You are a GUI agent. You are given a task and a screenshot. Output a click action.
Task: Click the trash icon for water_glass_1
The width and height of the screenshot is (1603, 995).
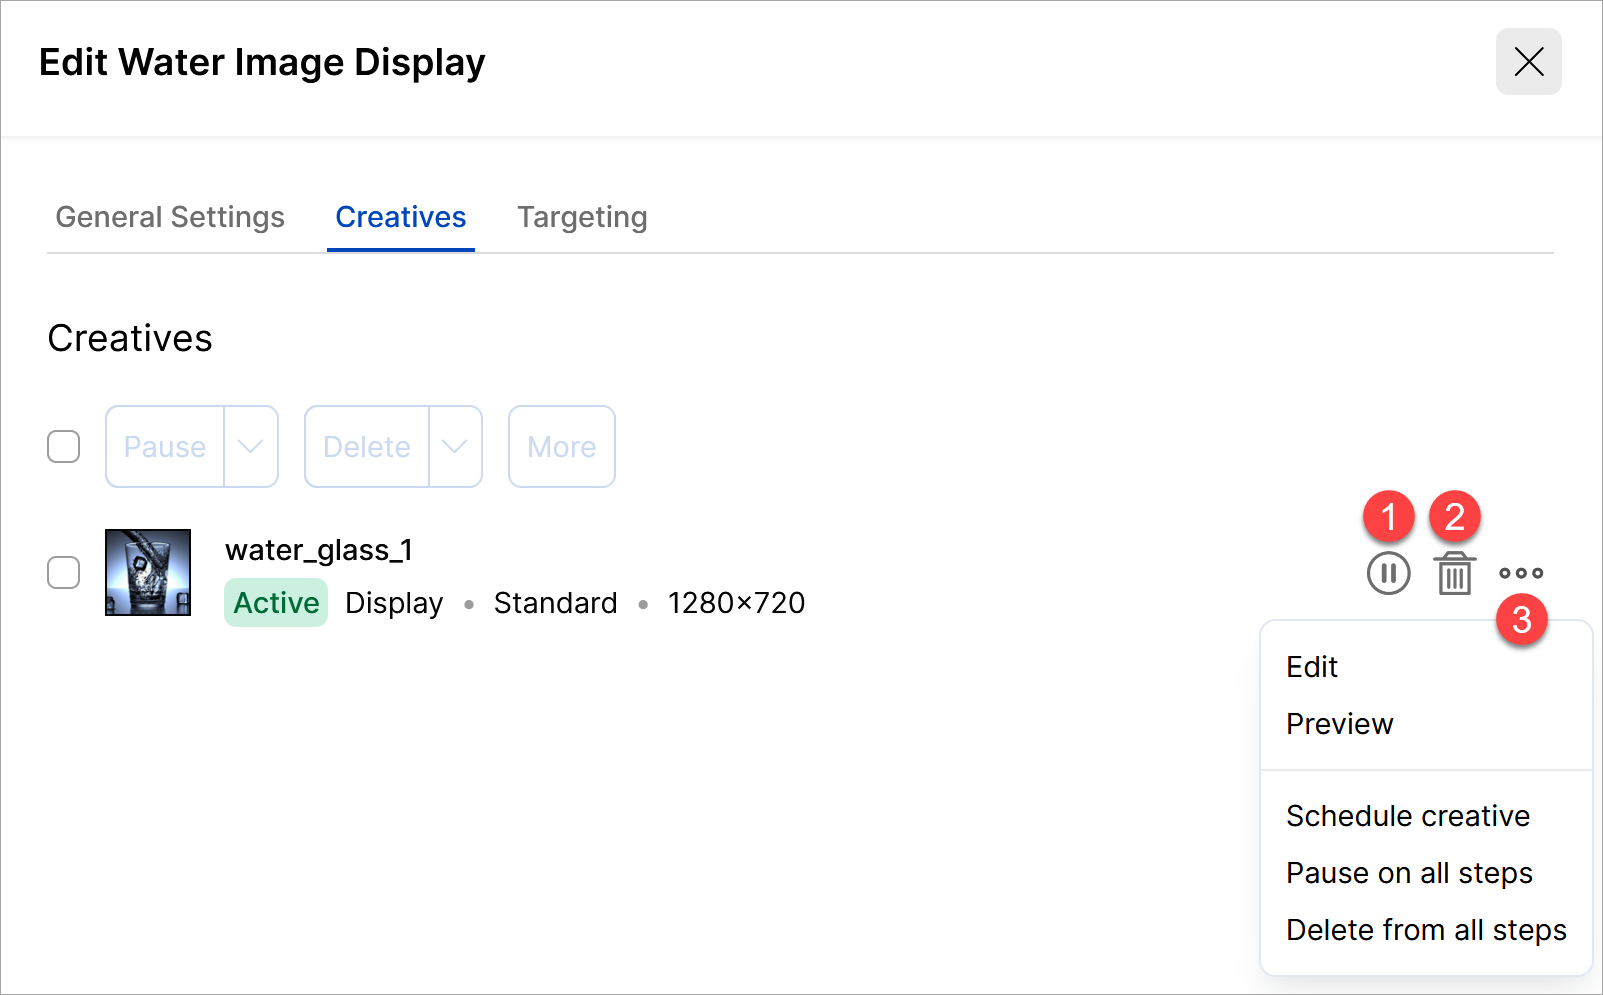1454,574
